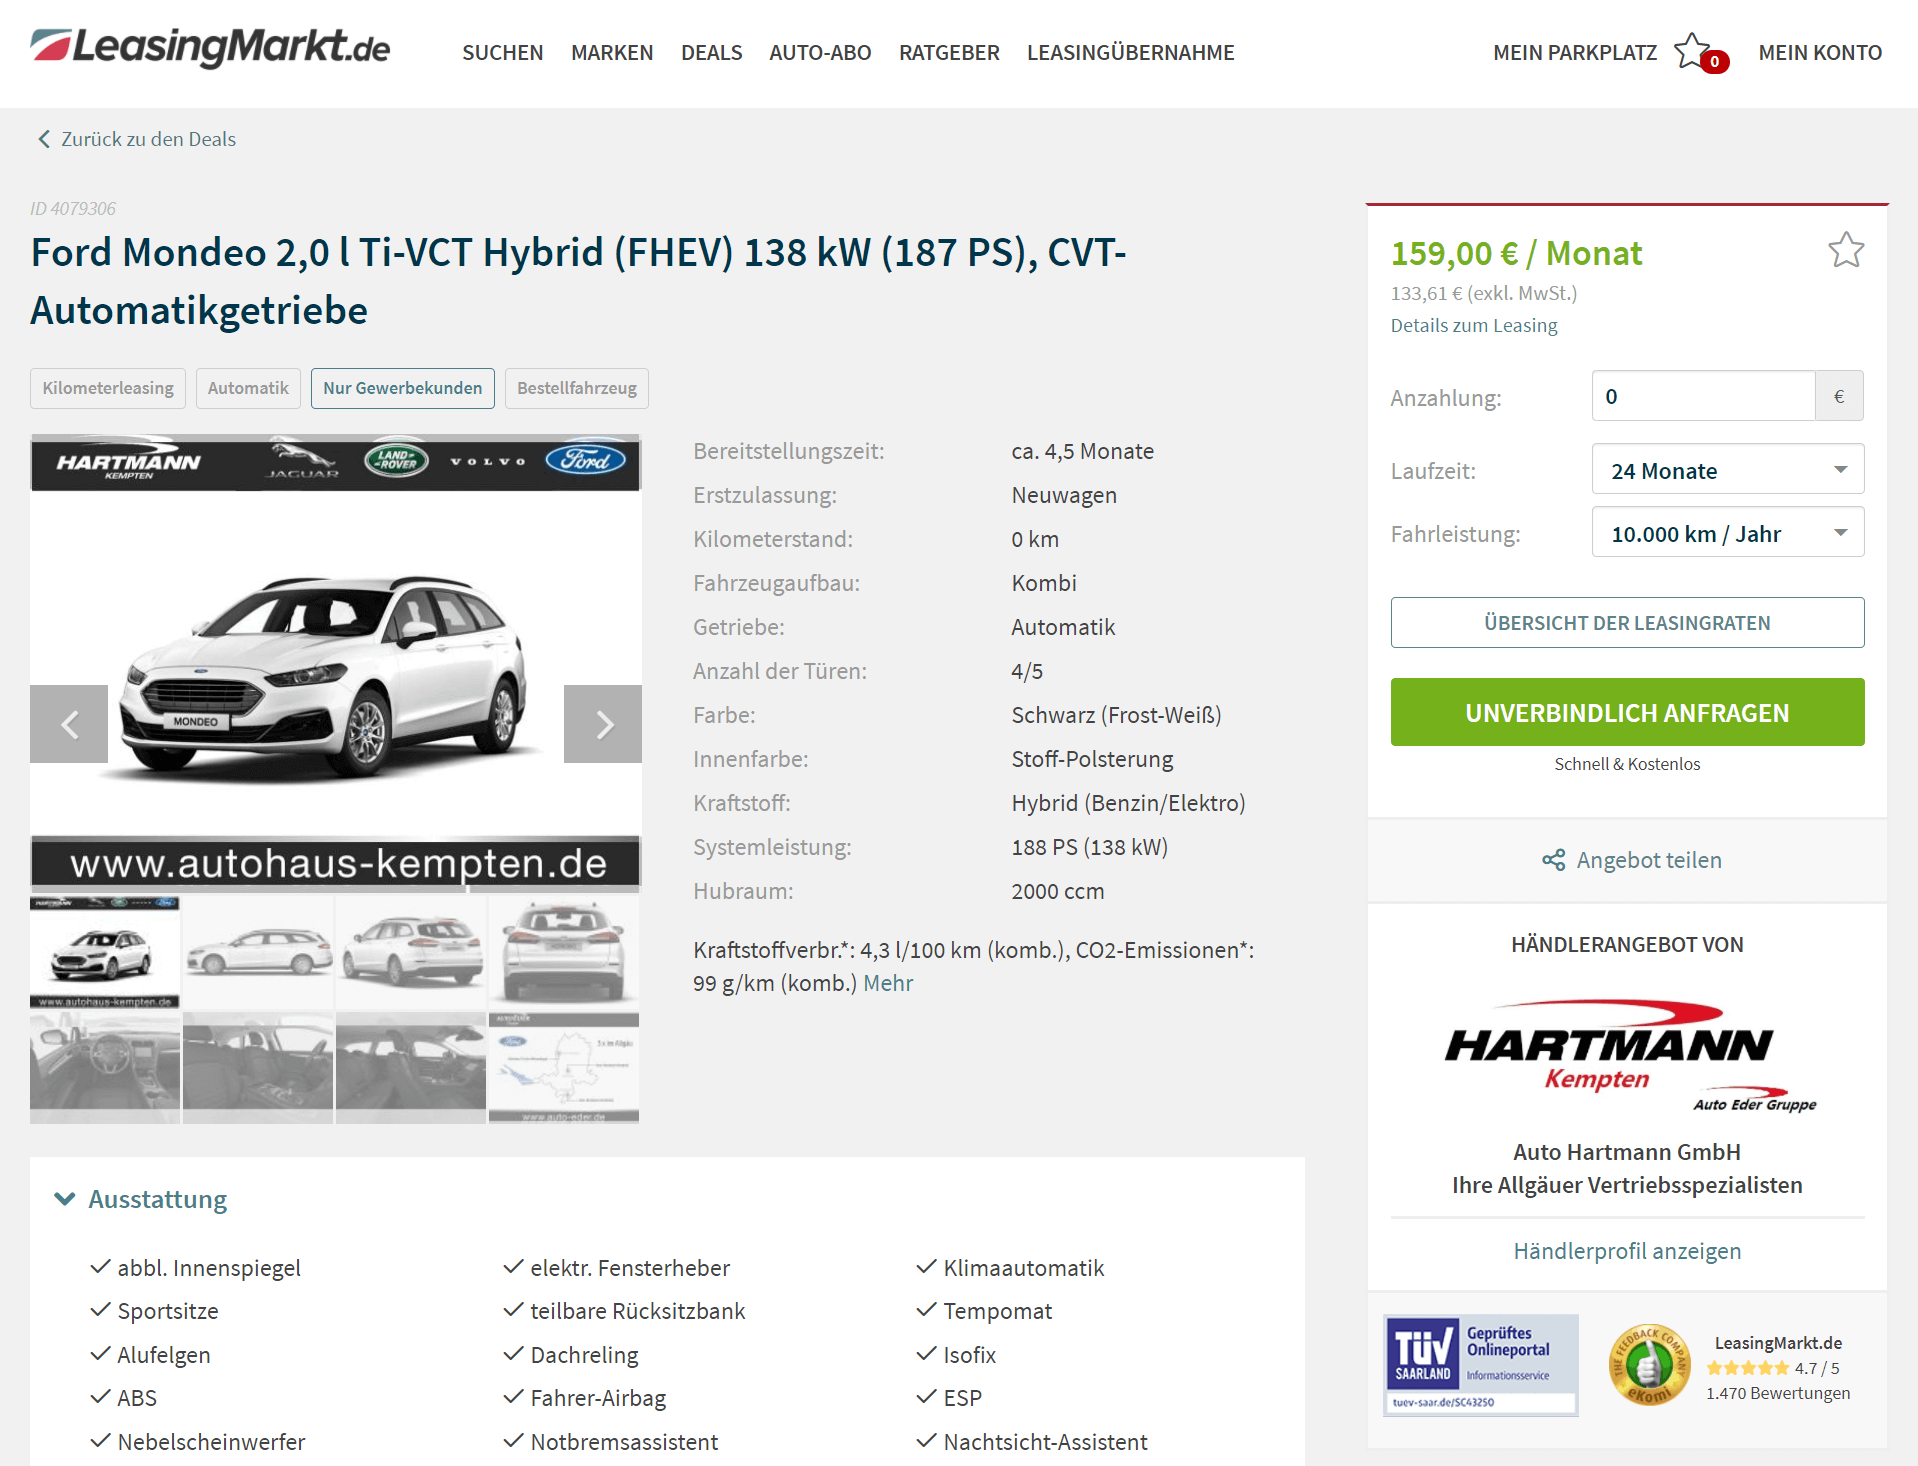Select the first thumbnail with Hartmann banner

click(x=105, y=952)
